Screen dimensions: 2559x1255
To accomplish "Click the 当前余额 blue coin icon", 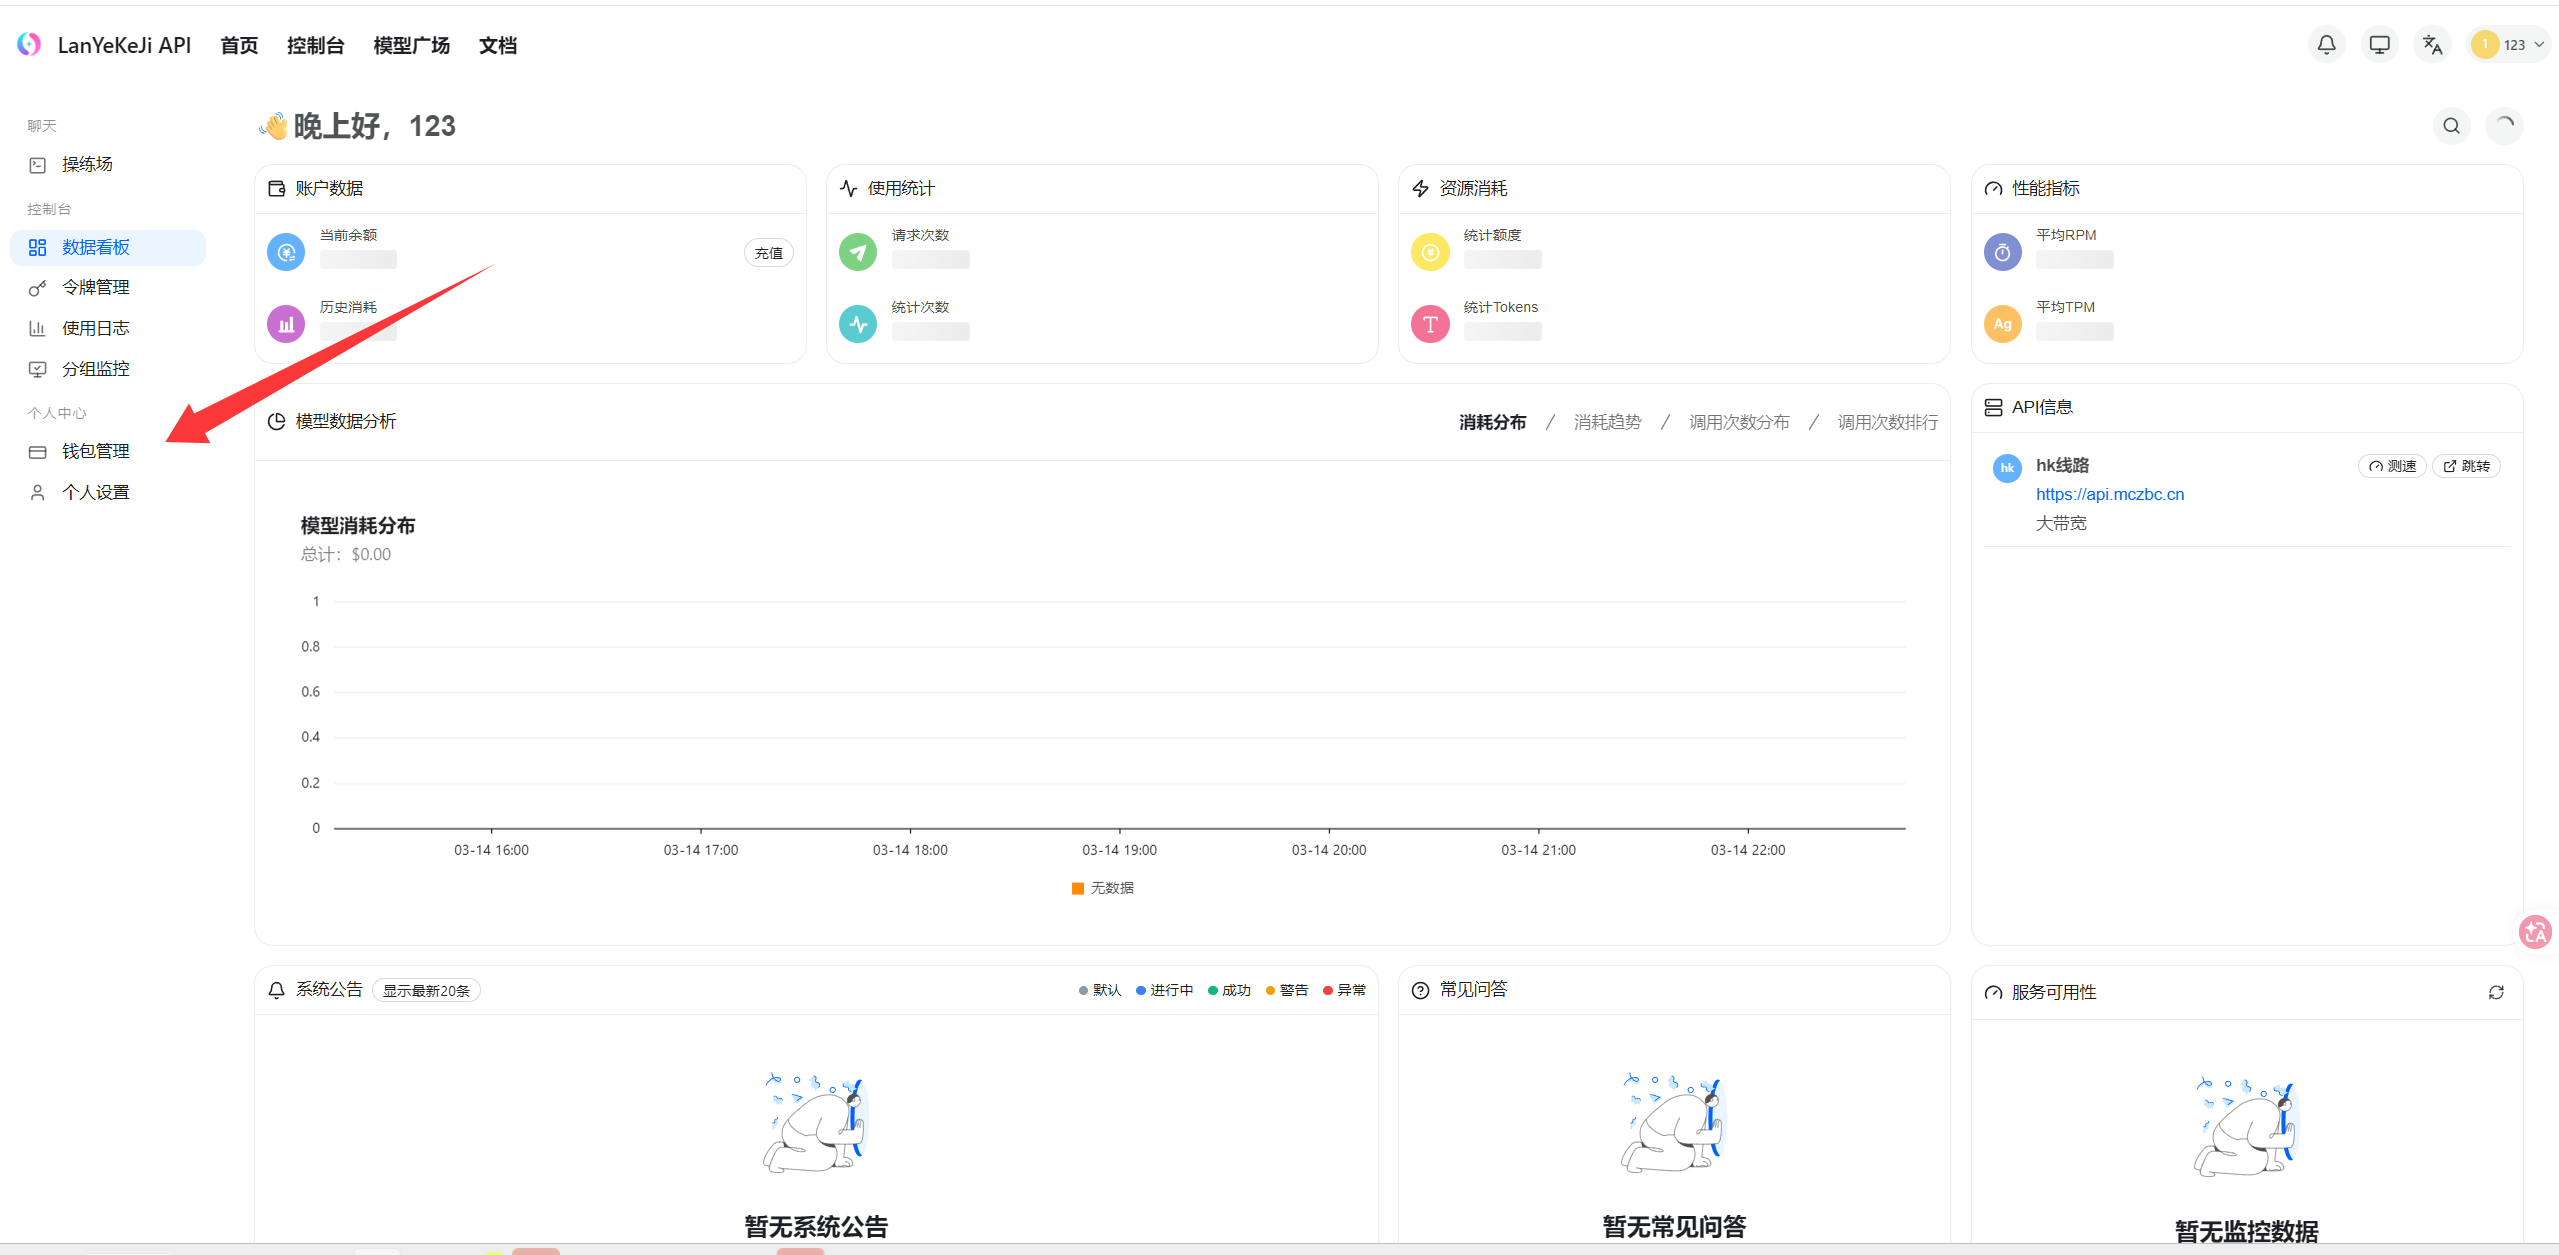I will pyautogui.click(x=286, y=253).
